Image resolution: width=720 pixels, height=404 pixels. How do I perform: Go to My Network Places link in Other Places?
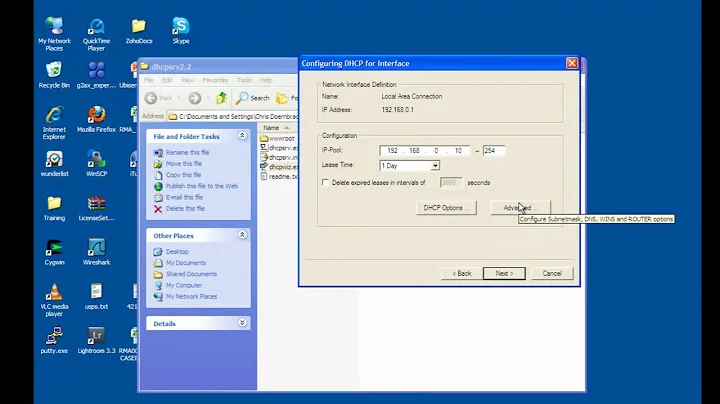pyautogui.click(x=191, y=297)
